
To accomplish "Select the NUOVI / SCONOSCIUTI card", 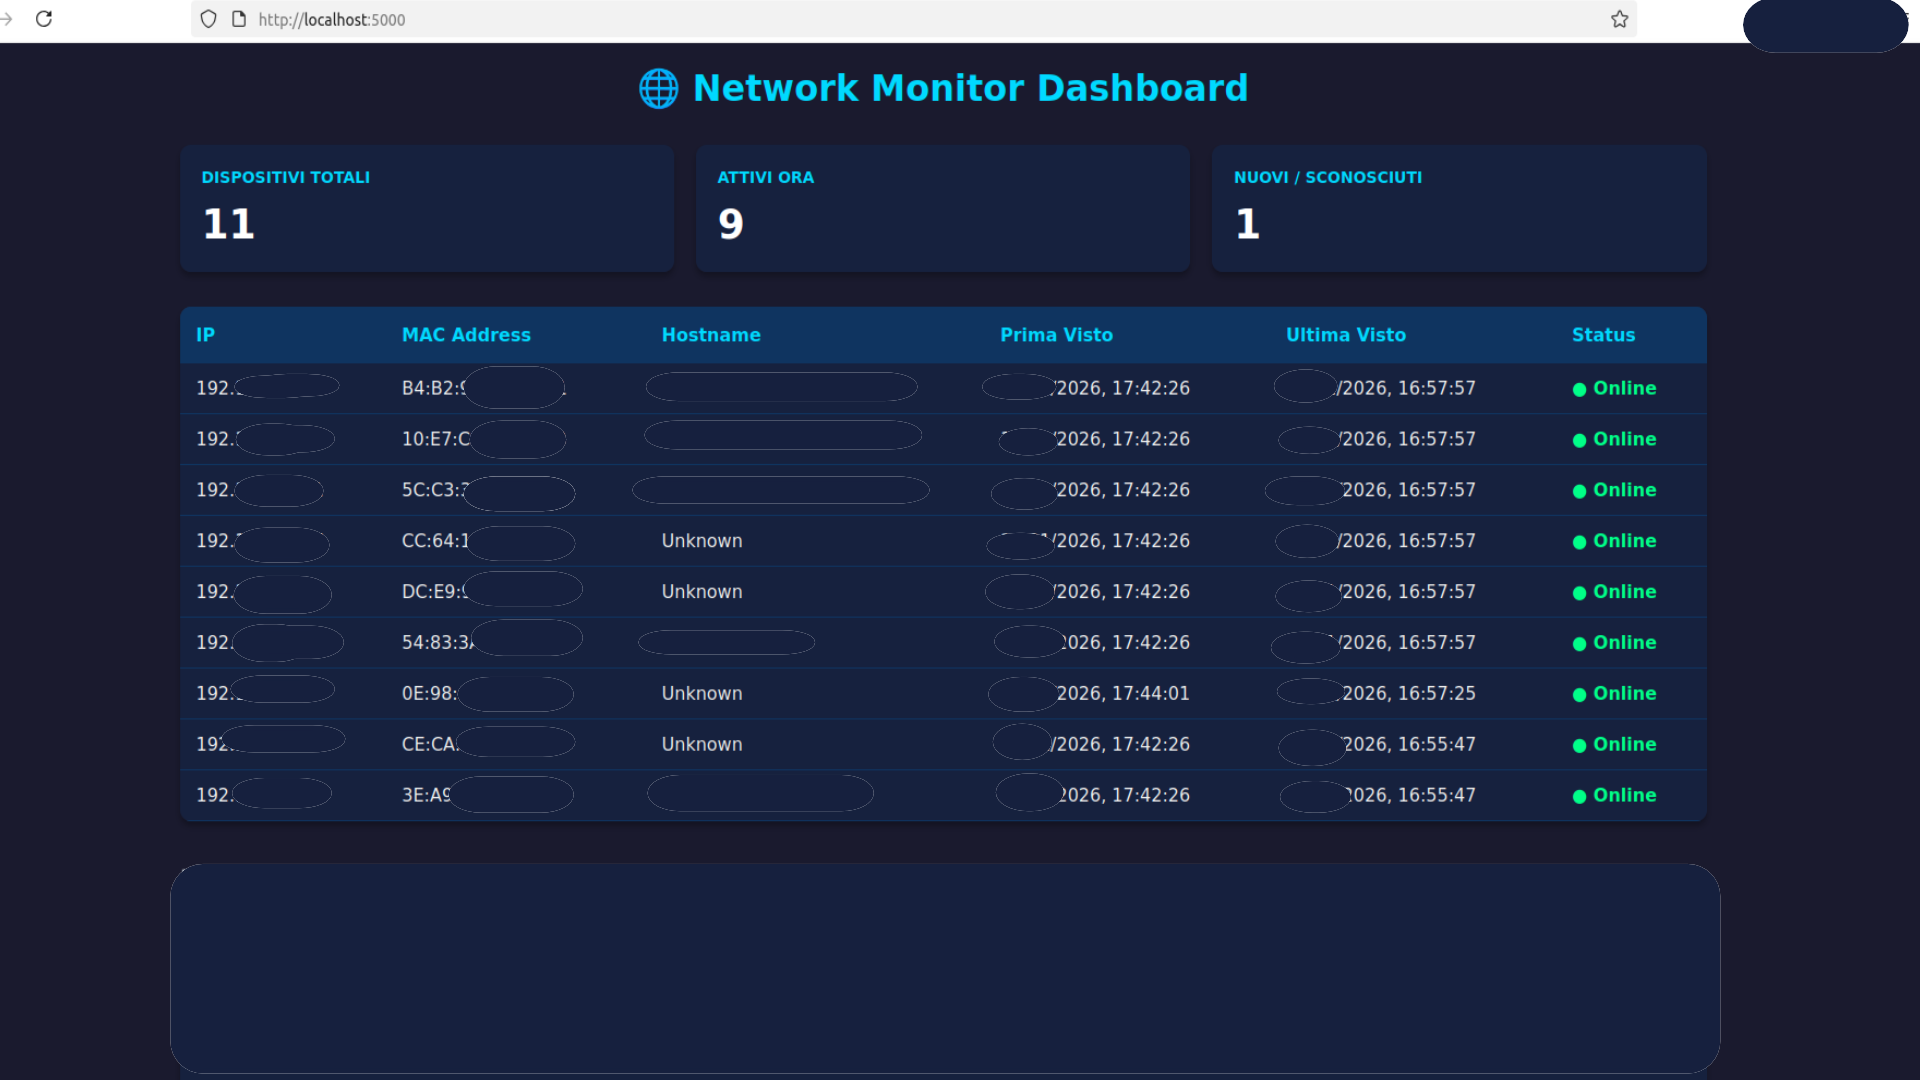I will click(1459, 208).
